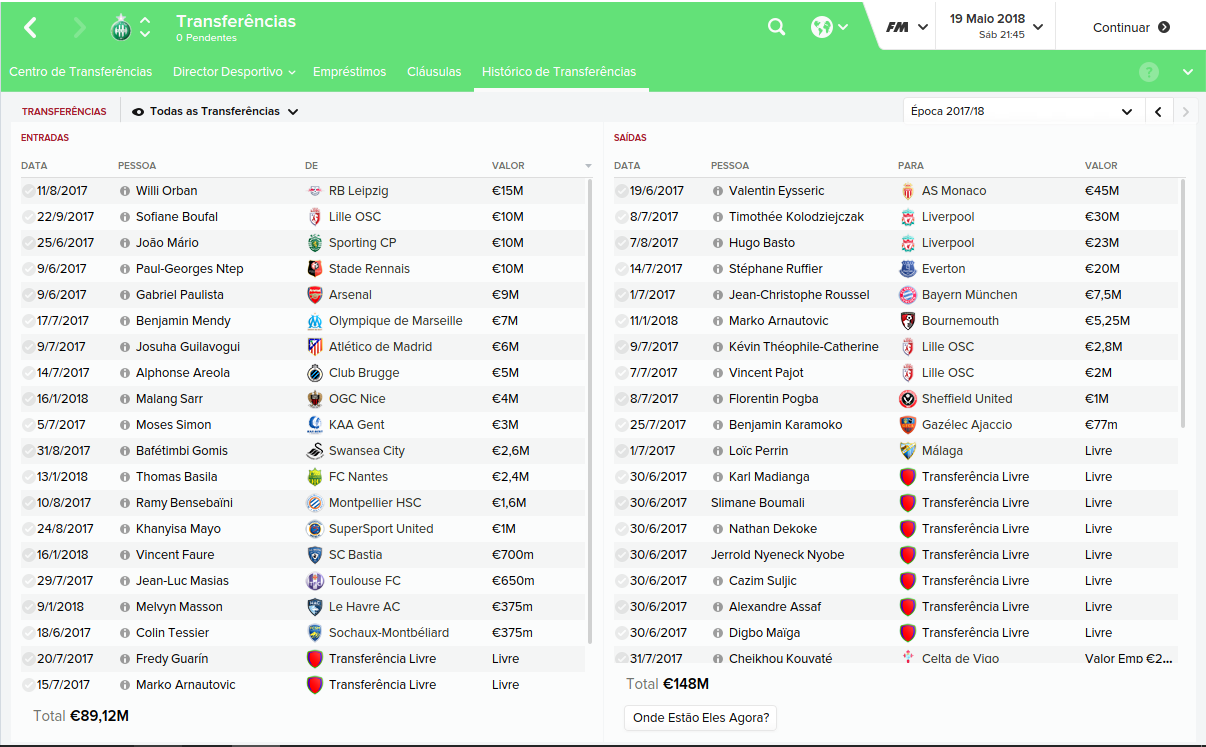
Task: Click the incoming transfers list scrollbar
Action: click(x=590, y=411)
